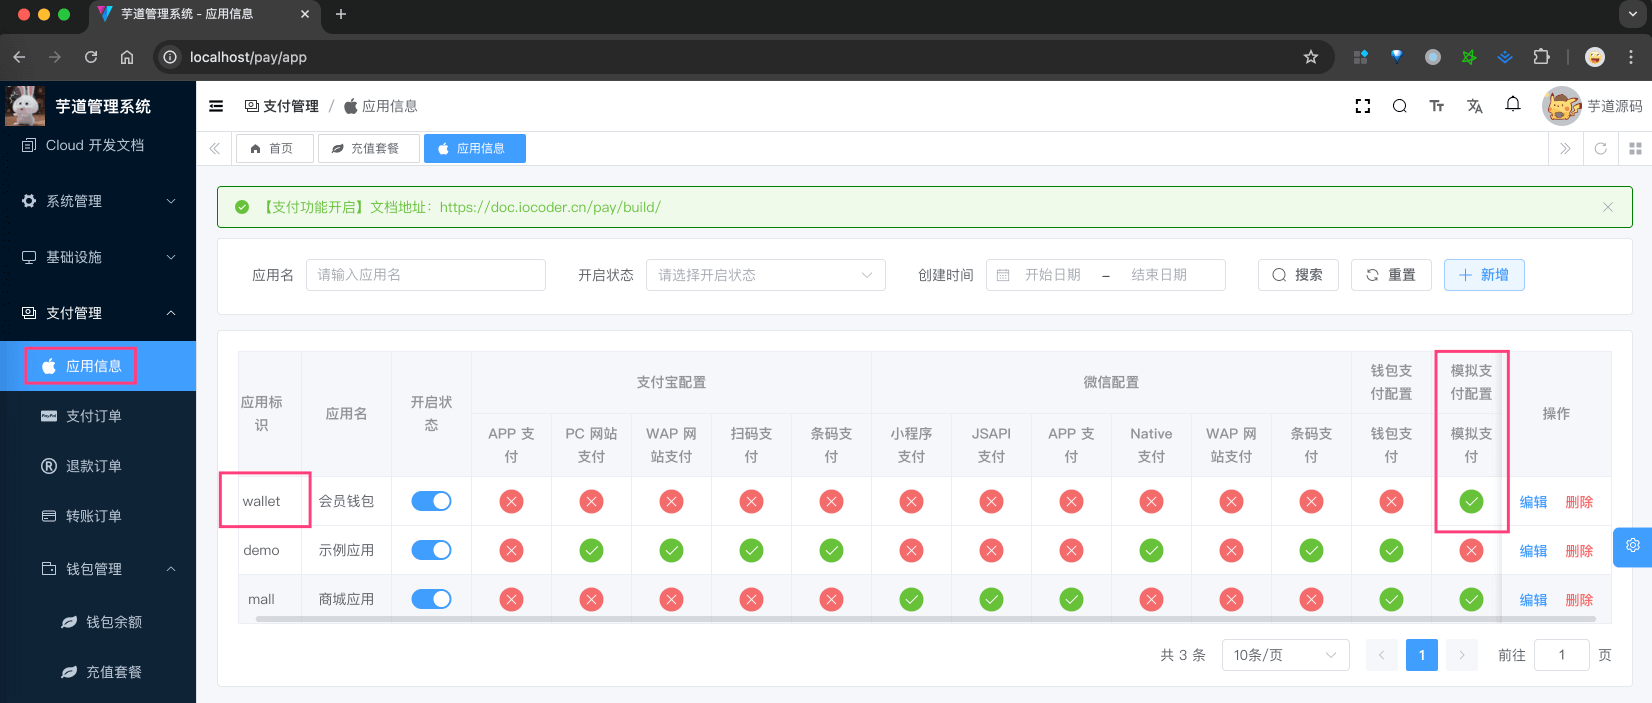The width and height of the screenshot is (1652, 703).
Task: Click the 新增 button
Action: tap(1483, 275)
